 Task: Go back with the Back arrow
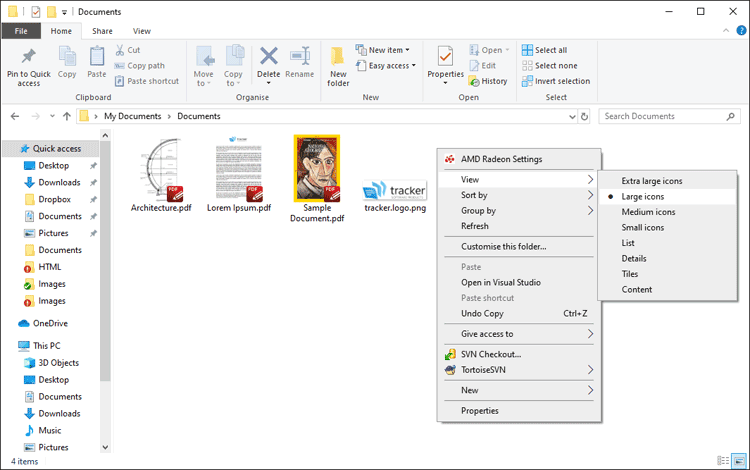tap(15, 116)
